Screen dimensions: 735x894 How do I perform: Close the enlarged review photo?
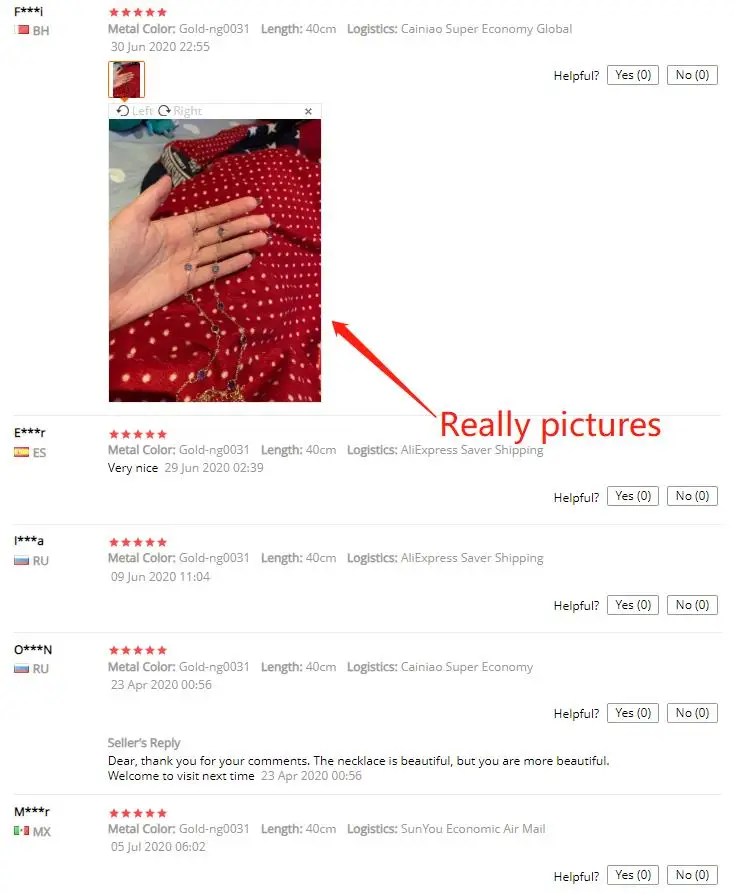(308, 111)
